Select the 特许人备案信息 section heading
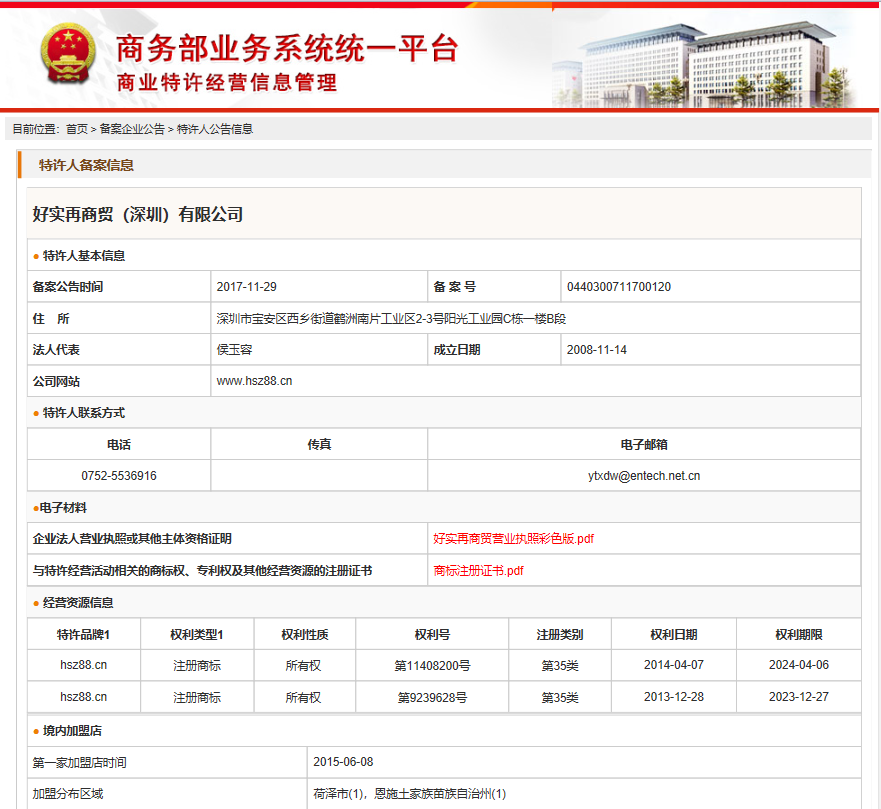 [86, 165]
